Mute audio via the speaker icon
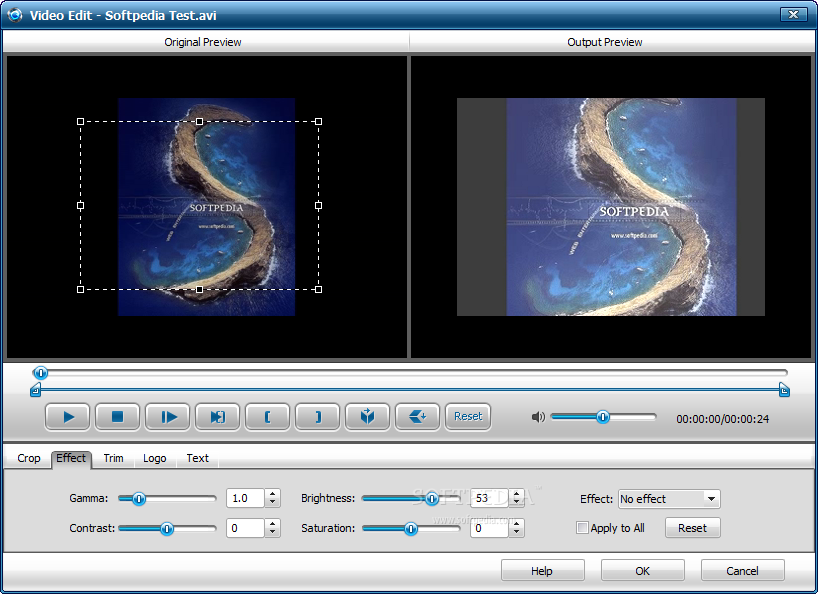818x594 pixels. click(538, 417)
